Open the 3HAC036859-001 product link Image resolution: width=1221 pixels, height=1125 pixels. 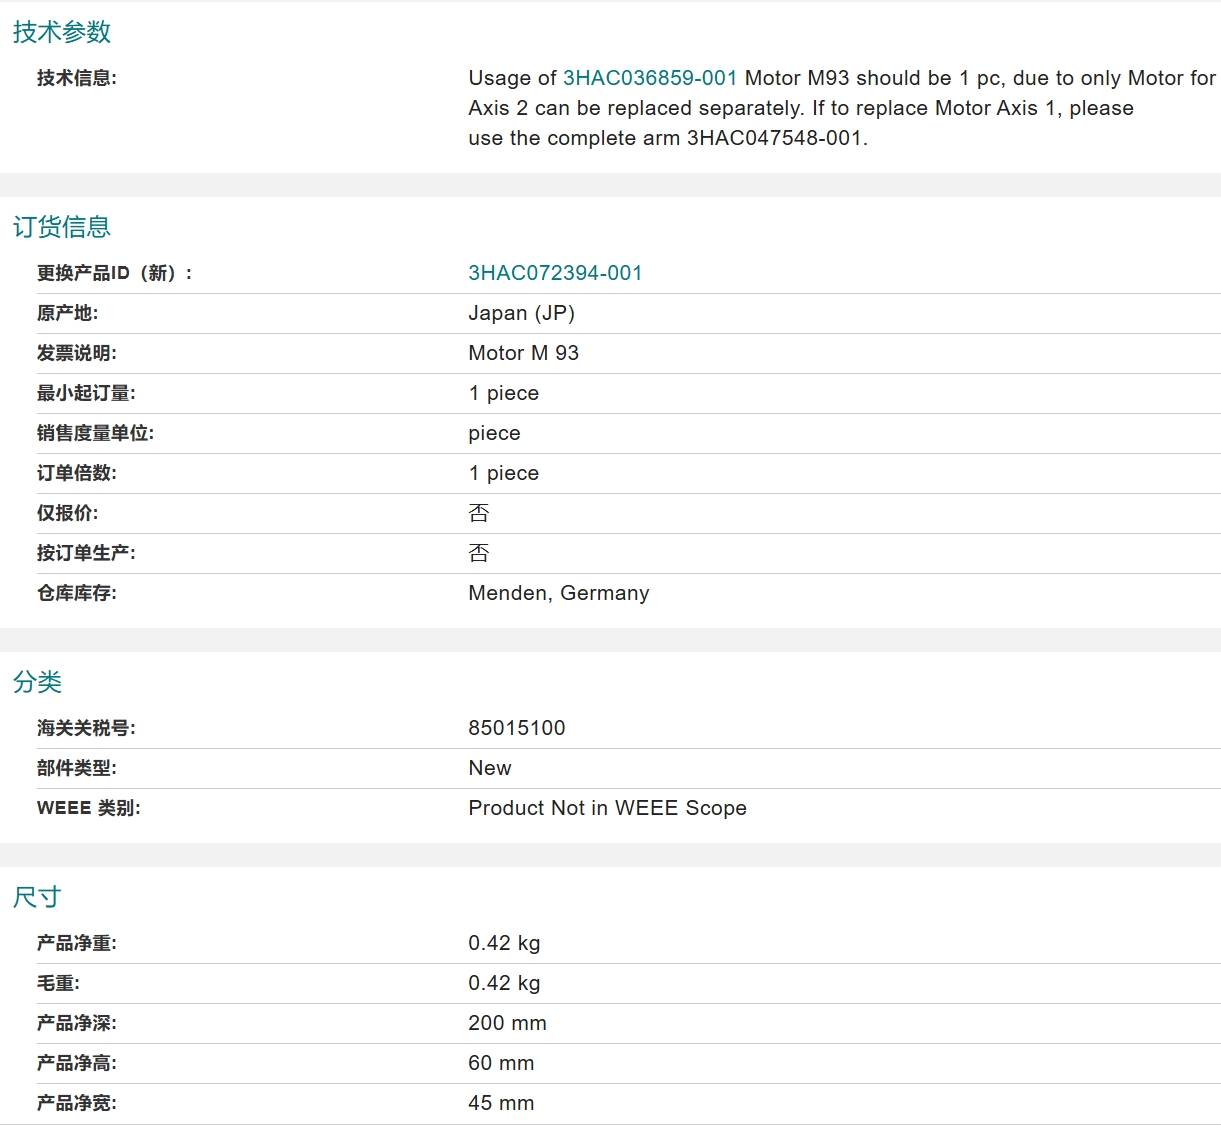[x=650, y=78]
